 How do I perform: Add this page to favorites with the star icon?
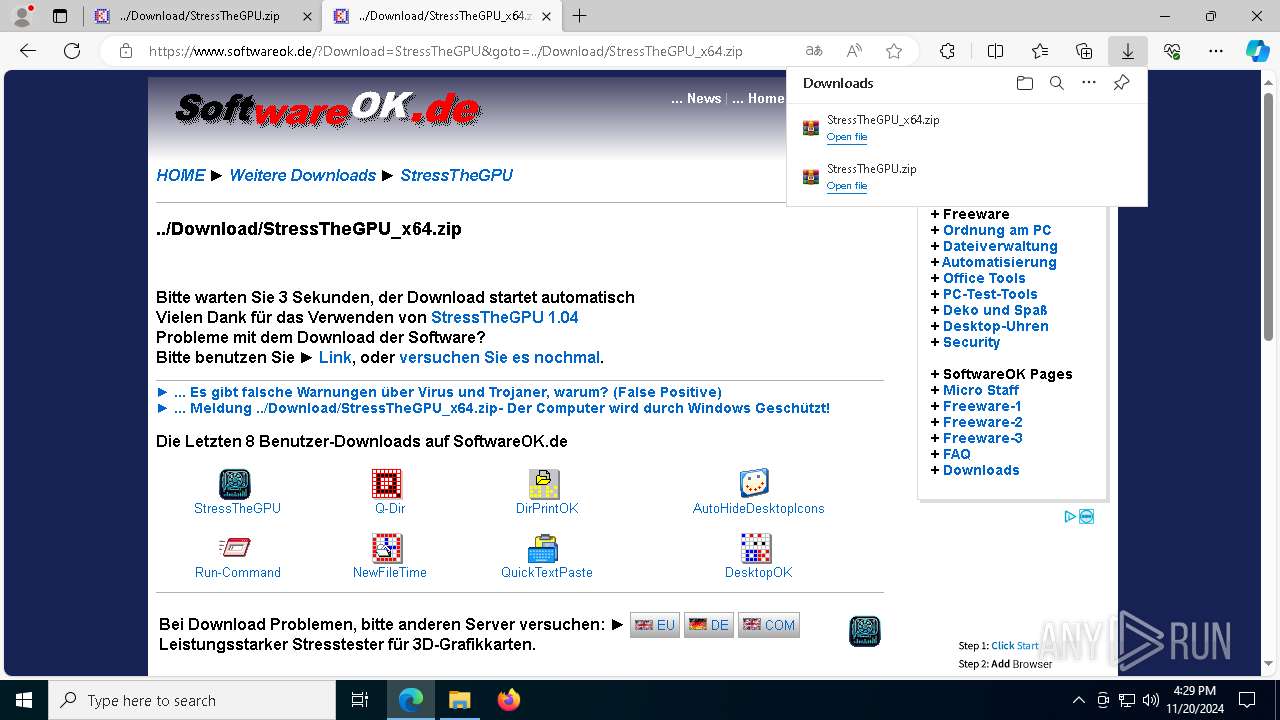click(894, 51)
